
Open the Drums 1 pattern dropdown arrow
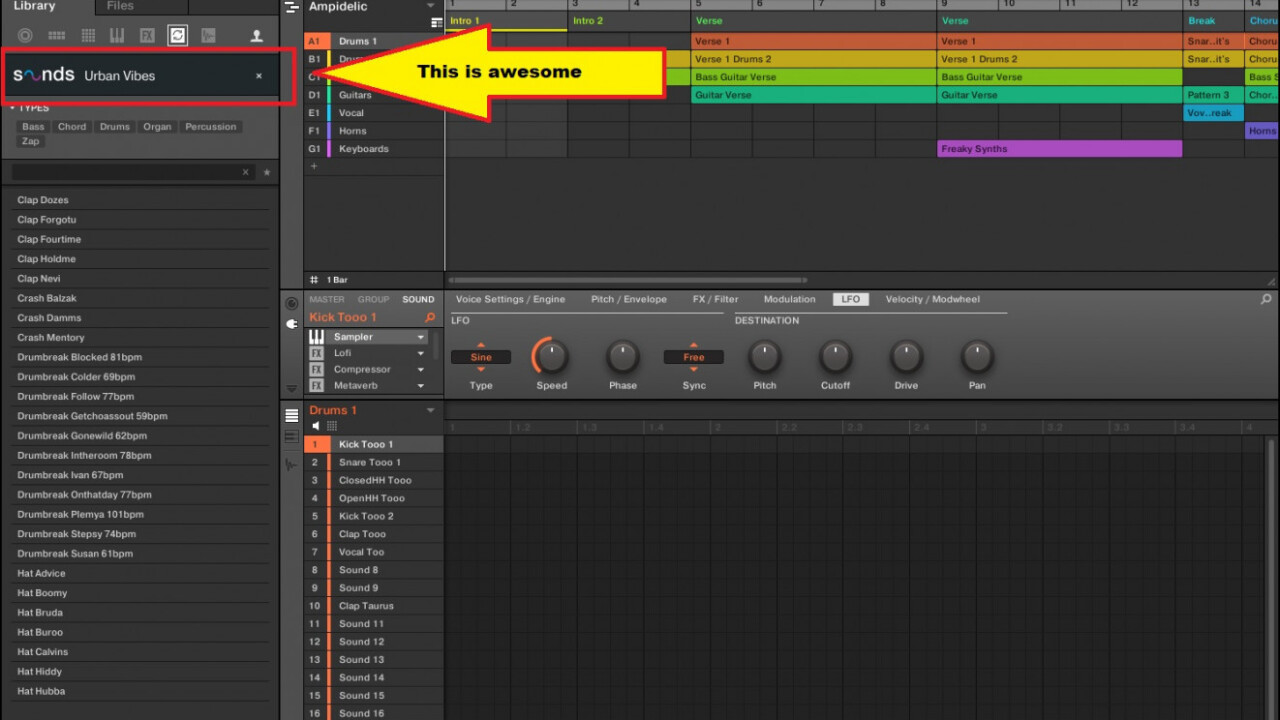(x=431, y=410)
